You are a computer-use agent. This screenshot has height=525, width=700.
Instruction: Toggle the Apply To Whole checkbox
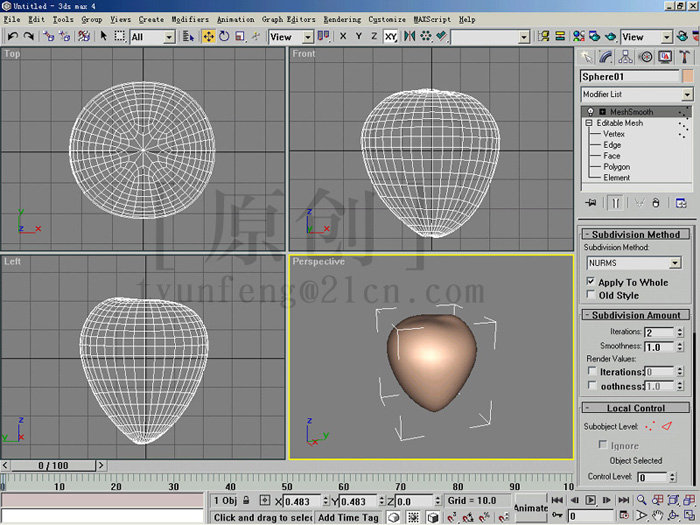pyautogui.click(x=591, y=281)
